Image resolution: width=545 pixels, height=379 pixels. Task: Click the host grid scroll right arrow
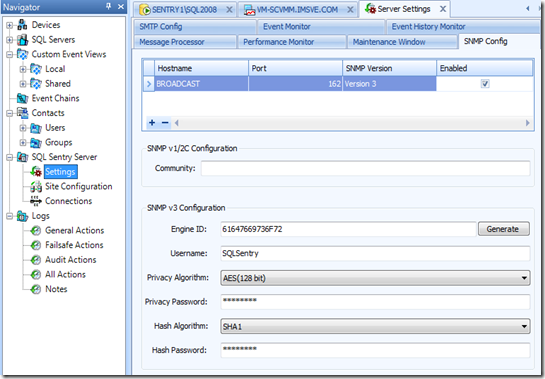coord(528,123)
